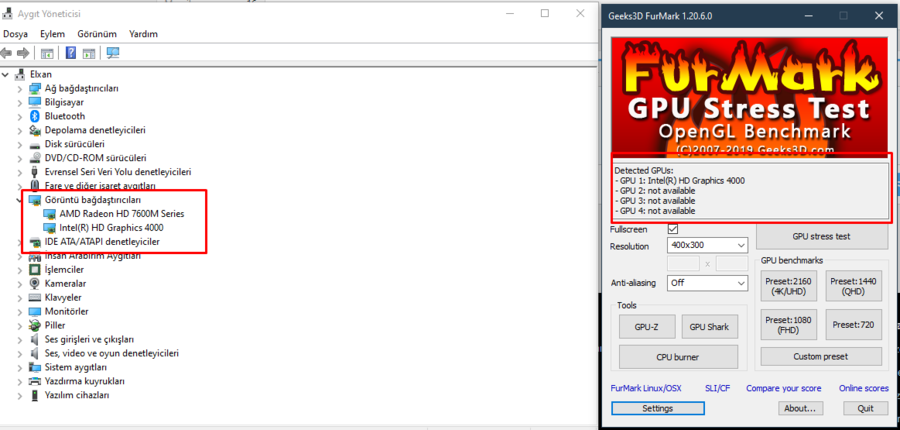Click the 'IDE ATA/ATAPI denetleyiciler' tree label
The width and height of the screenshot is (900, 430).
[102, 242]
